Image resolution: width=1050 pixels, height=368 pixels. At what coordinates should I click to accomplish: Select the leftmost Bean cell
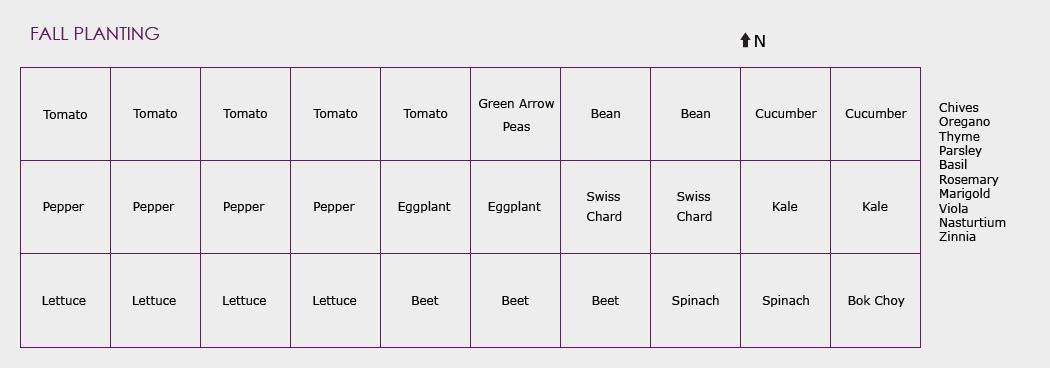click(x=605, y=114)
